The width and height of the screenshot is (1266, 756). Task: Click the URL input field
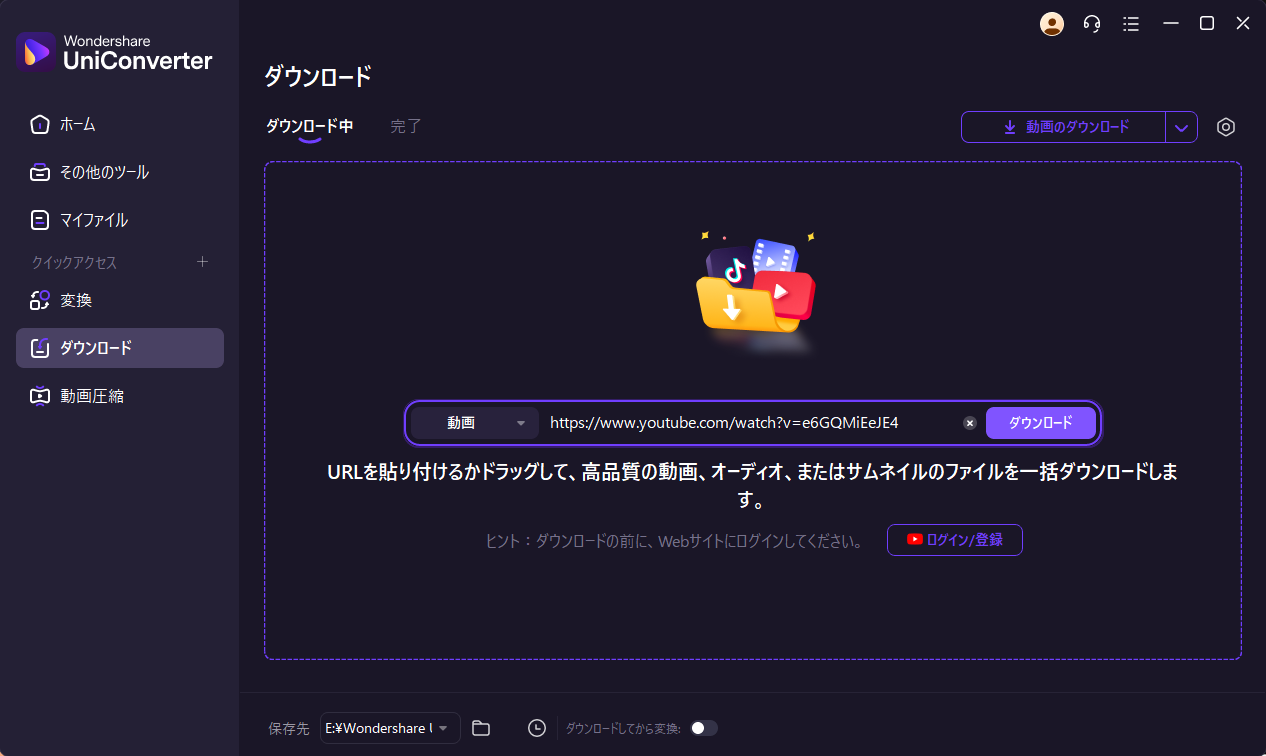point(752,423)
